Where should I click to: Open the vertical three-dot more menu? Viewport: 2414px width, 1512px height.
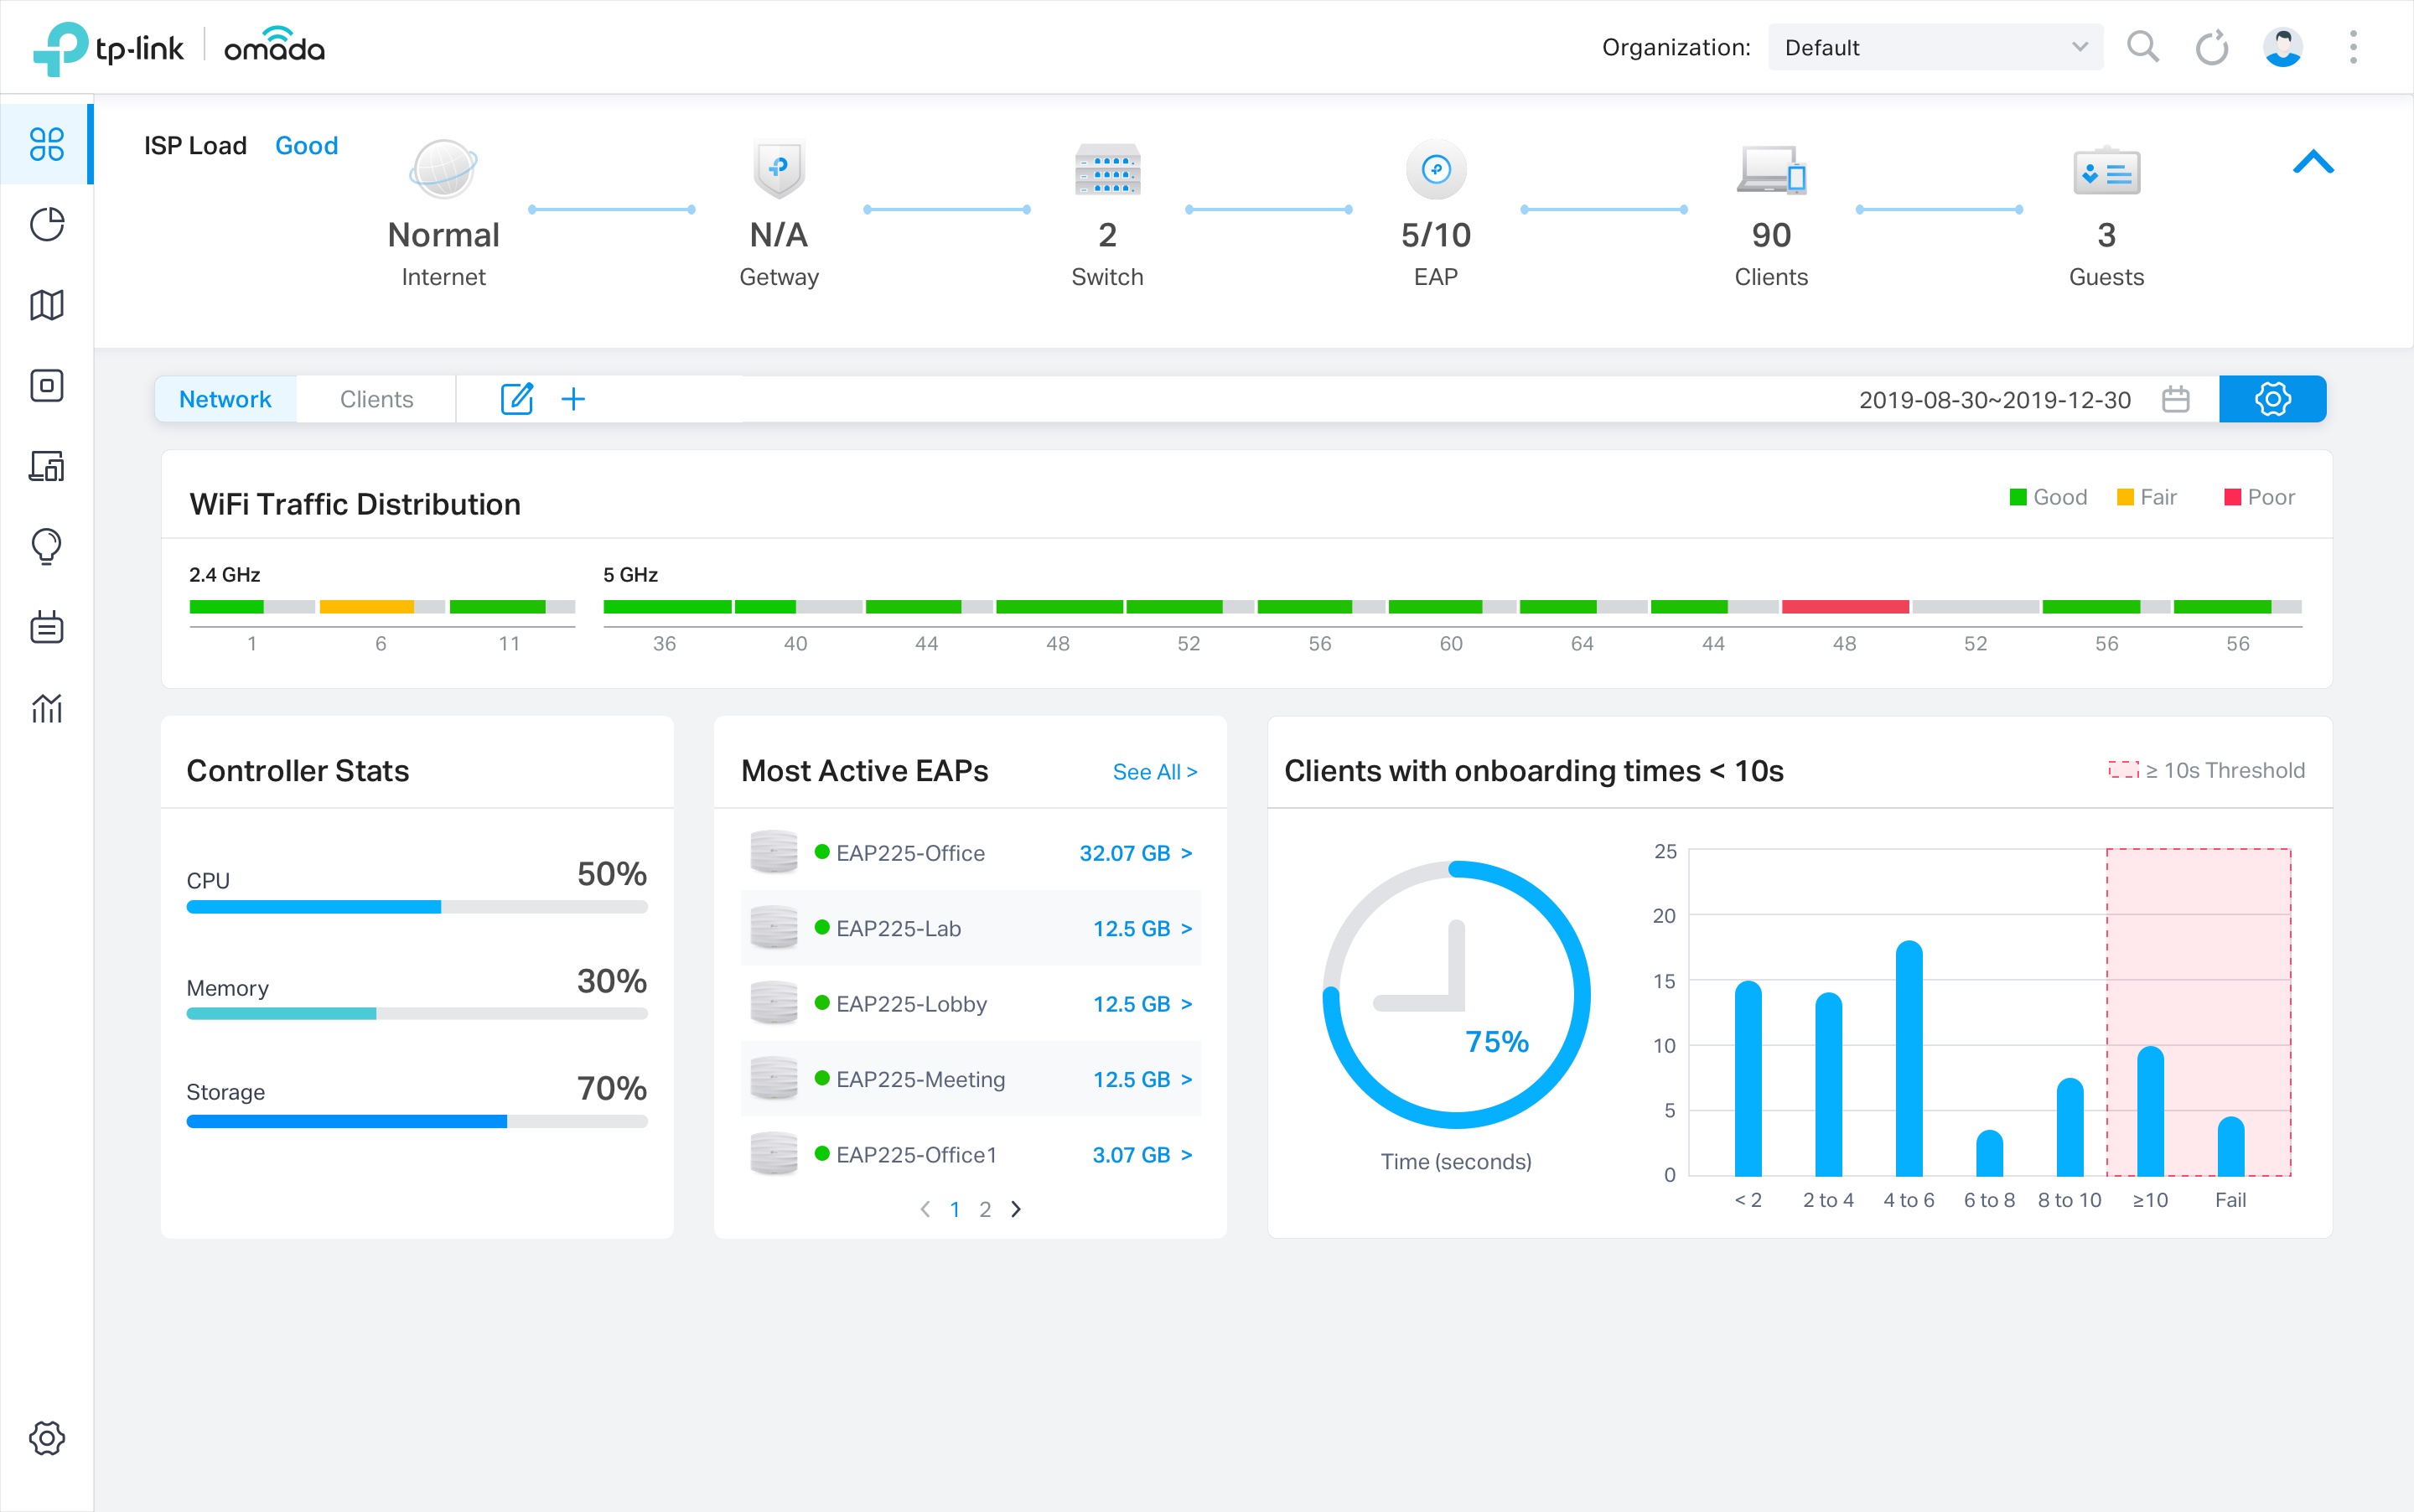2353,47
